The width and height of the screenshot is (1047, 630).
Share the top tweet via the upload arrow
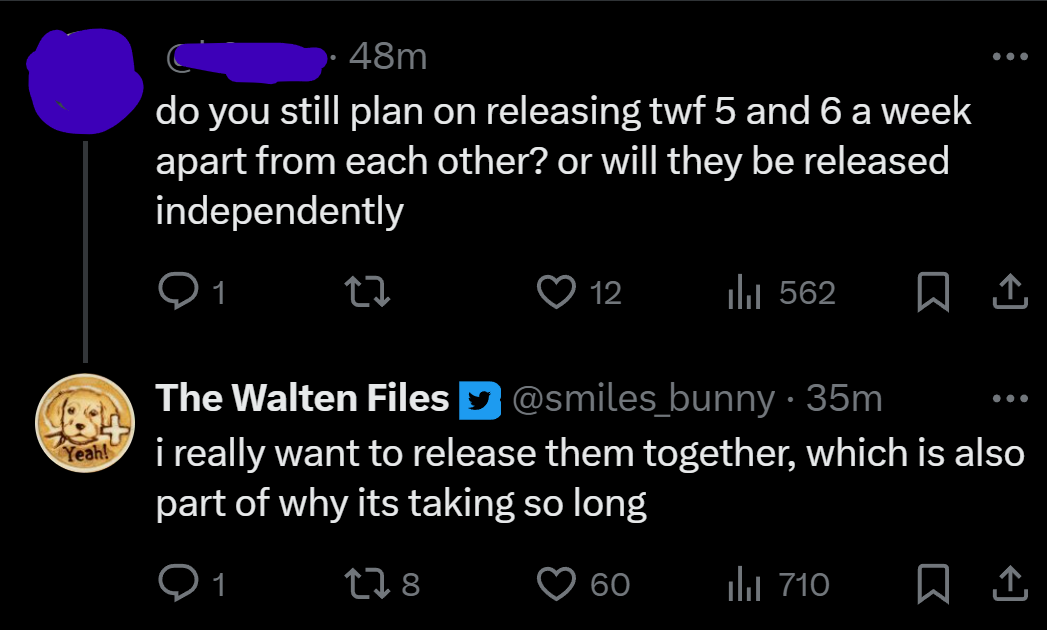pos(1010,291)
